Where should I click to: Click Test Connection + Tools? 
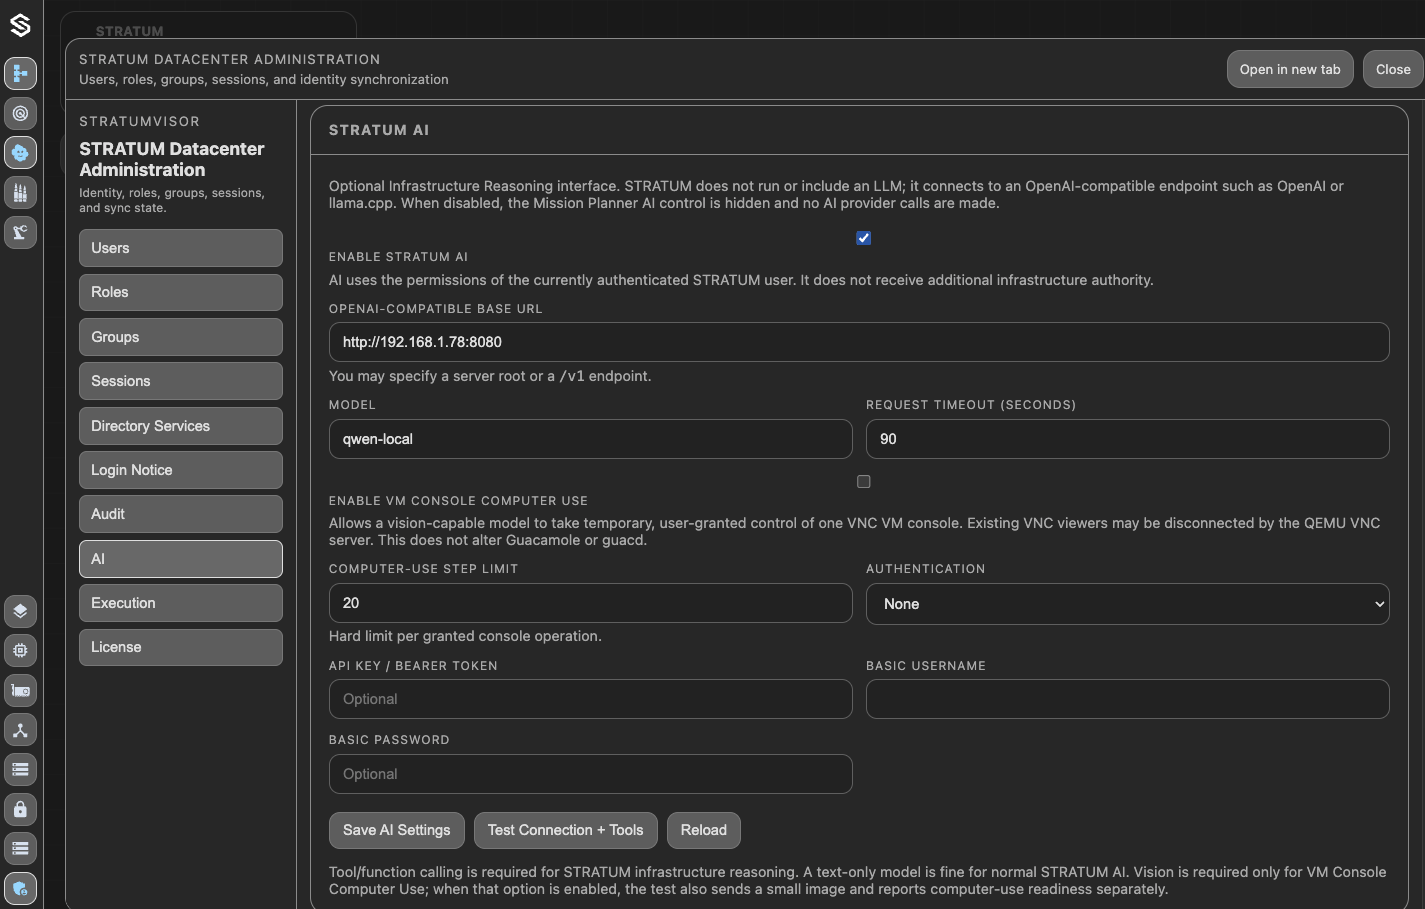(x=566, y=830)
